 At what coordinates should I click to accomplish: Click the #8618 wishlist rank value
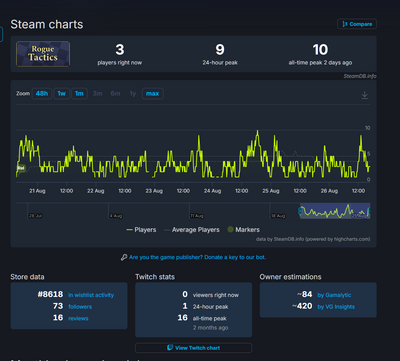tap(50, 294)
